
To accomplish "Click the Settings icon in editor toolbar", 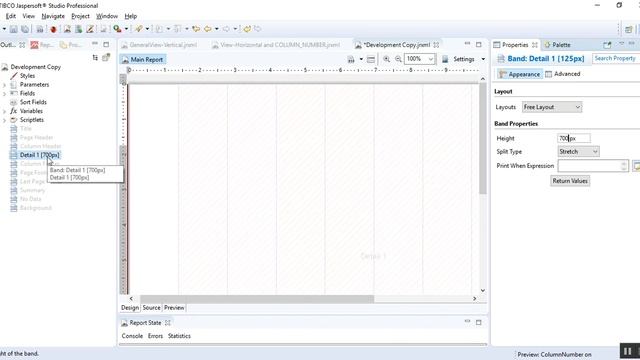I will click(445, 59).
